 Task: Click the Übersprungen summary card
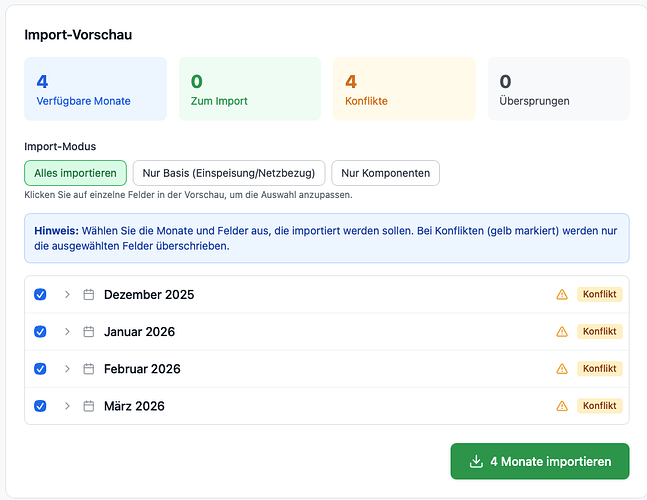pyautogui.click(x=558, y=89)
